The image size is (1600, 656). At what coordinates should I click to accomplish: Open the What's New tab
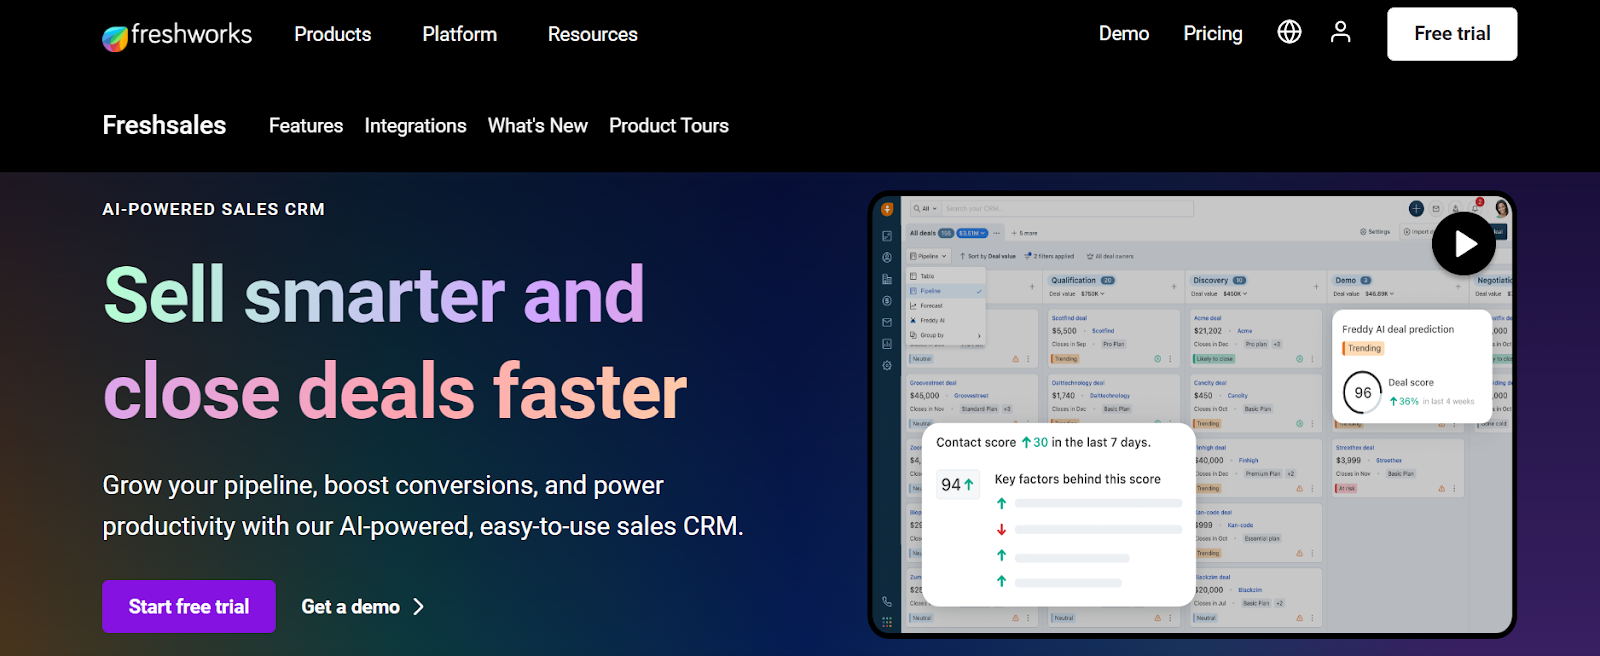pos(538,126)
